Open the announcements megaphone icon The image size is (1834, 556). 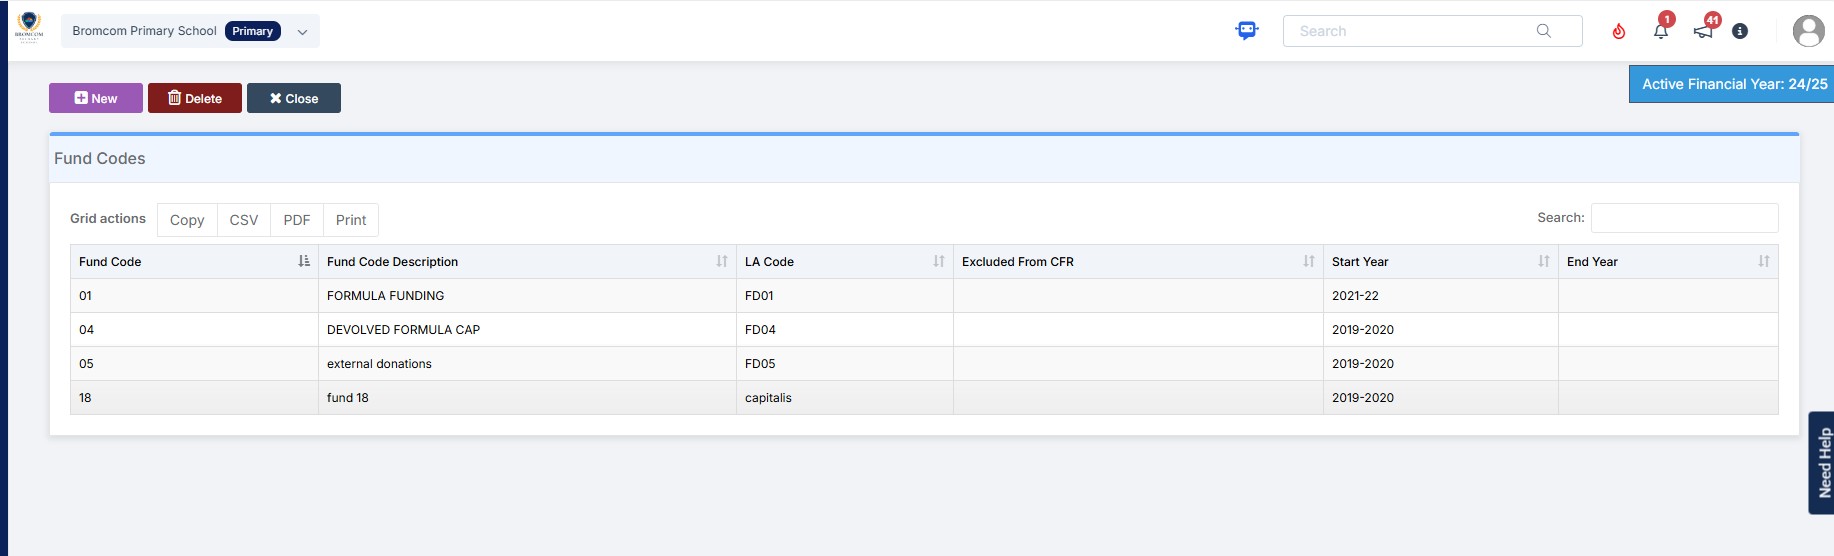tap(1702, 31)
